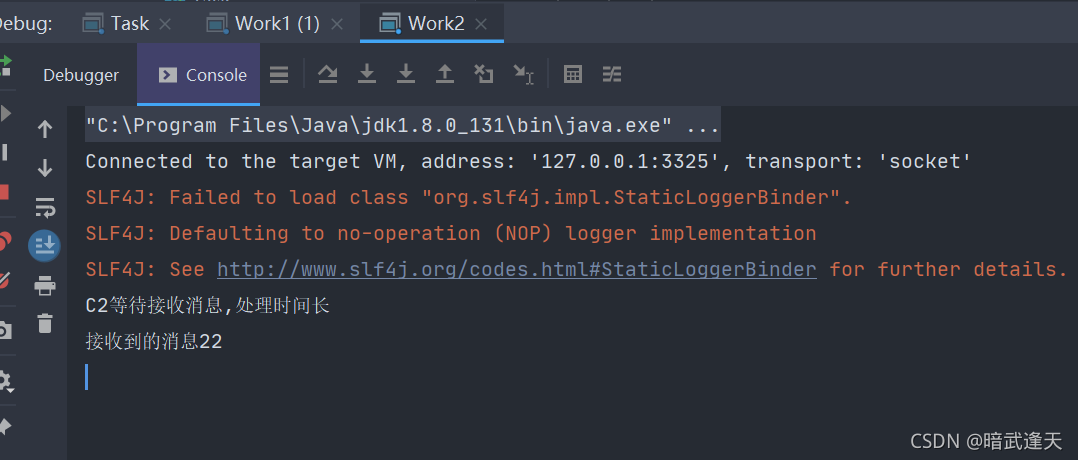Toggle Scroll to End of console

coord(45,245)
